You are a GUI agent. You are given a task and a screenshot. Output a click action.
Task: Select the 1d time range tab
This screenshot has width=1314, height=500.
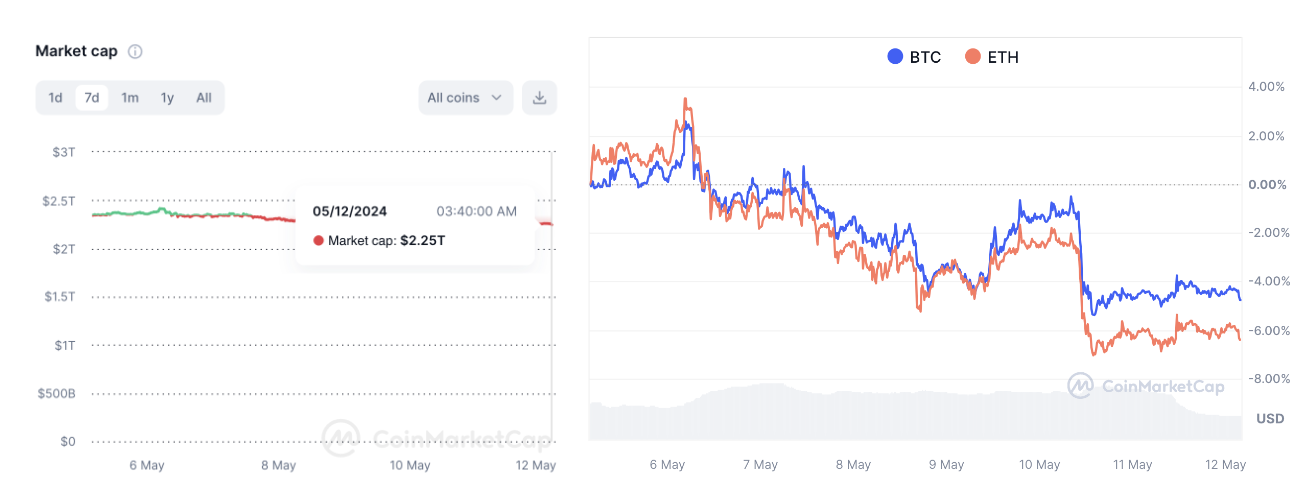click(x=56, y=98)
